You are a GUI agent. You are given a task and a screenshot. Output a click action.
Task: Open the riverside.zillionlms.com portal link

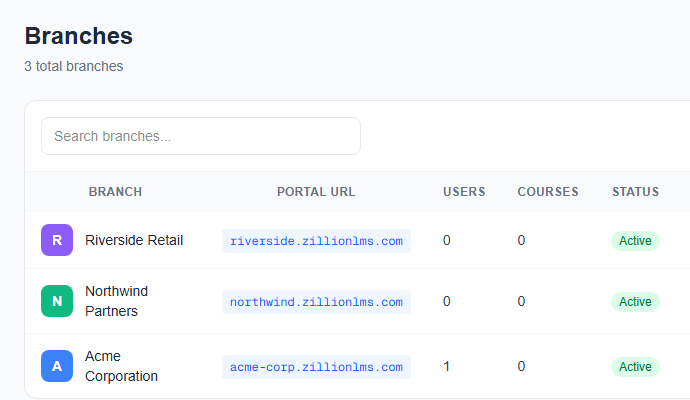coord(316,241)
